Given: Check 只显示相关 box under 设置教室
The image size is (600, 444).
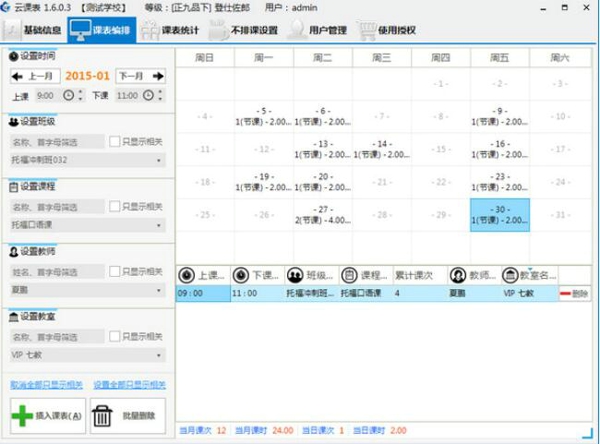Looking at the screenshot, I should click(x=114, y=337).
